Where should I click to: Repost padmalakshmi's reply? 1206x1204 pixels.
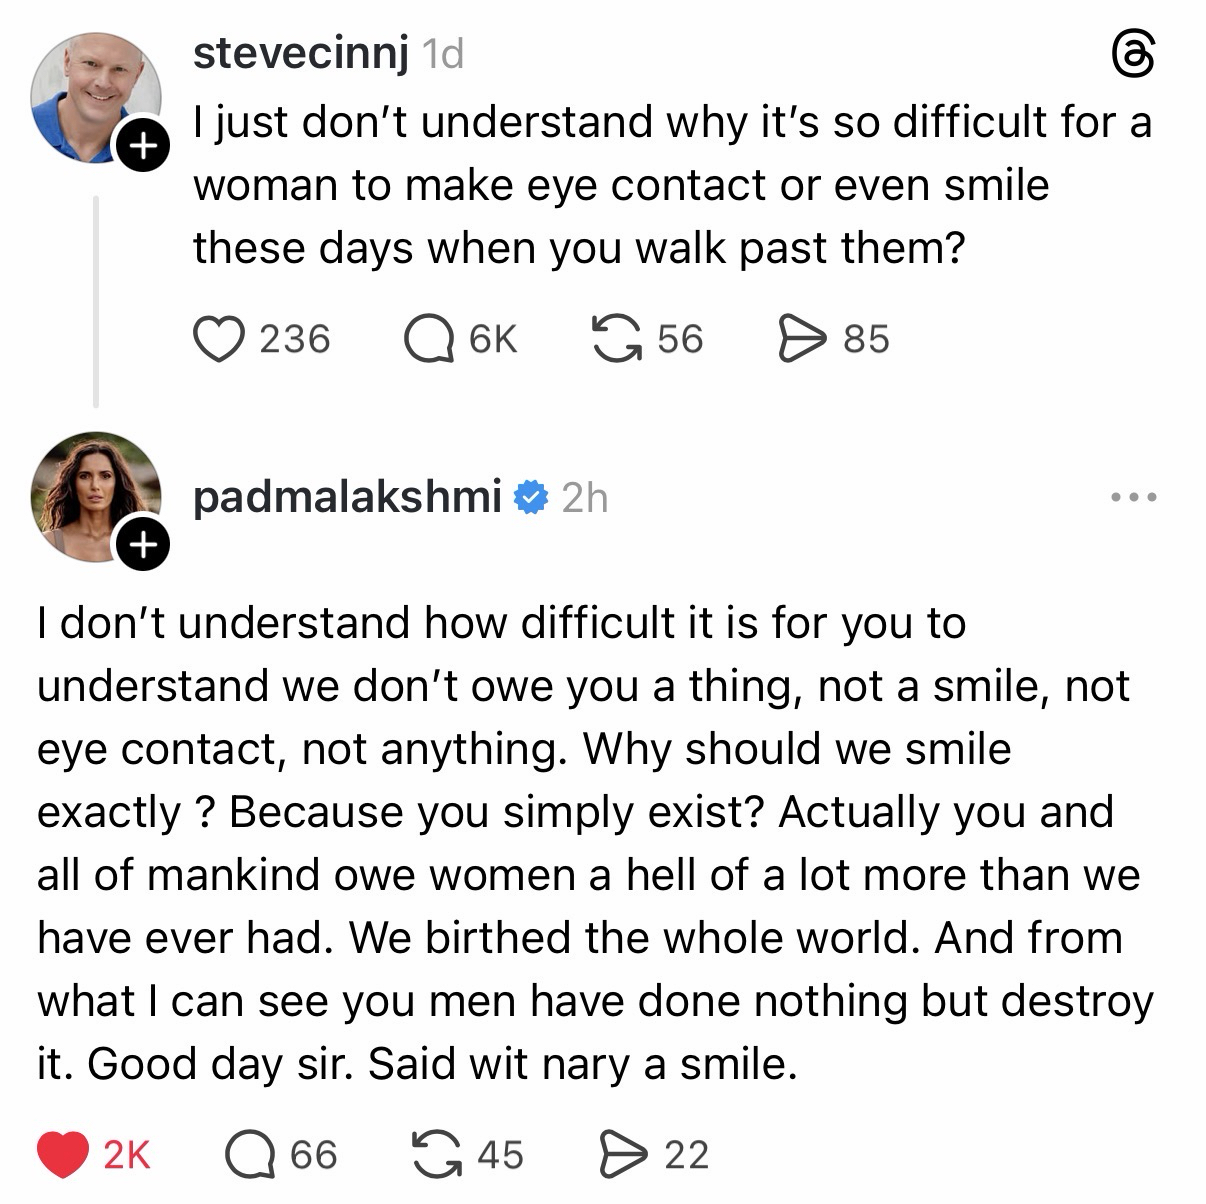click(x=438, y=1154)
